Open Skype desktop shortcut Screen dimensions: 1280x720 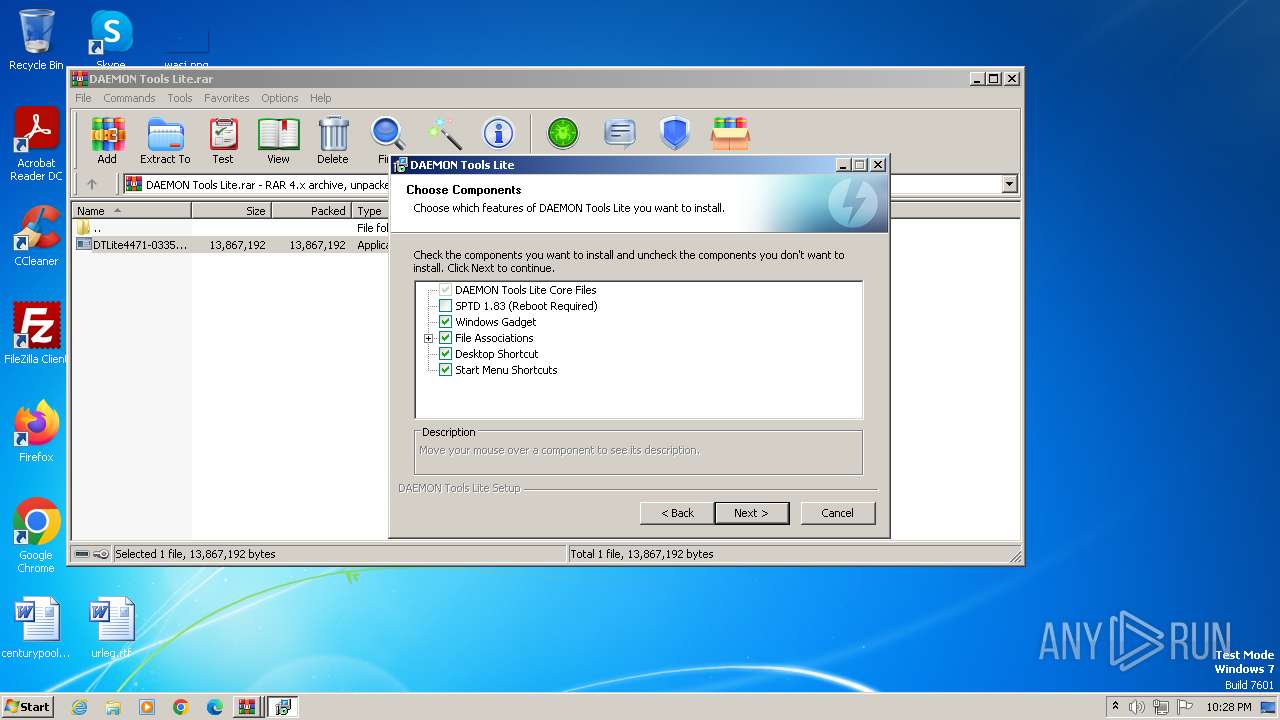(x=110, y=40)
